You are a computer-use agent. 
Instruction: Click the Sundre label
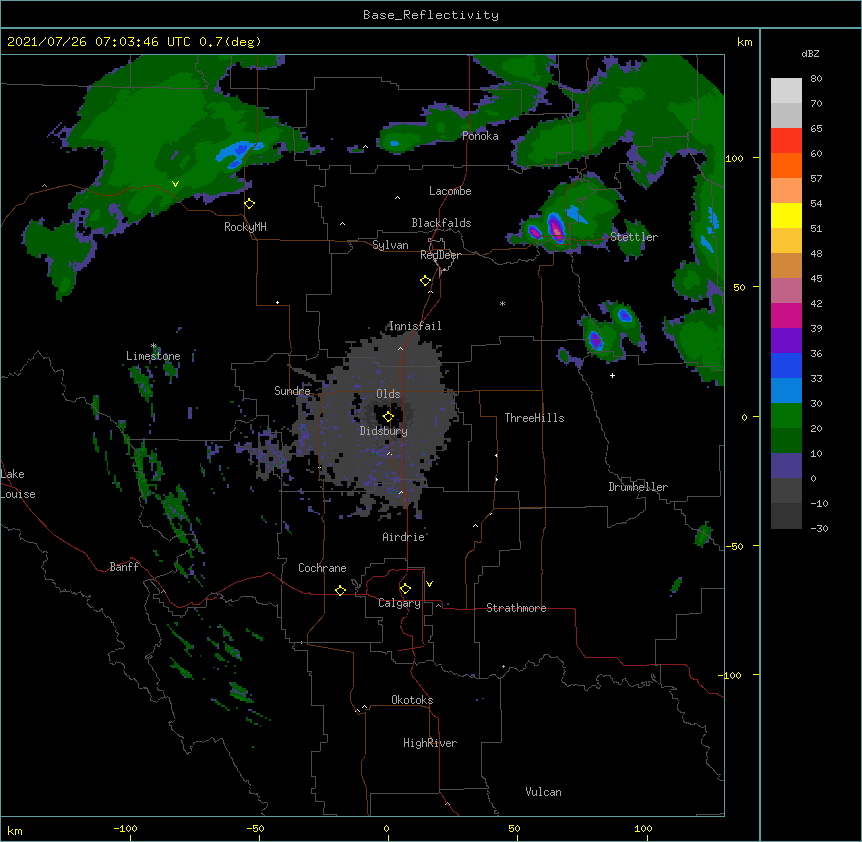click(292, 391)
